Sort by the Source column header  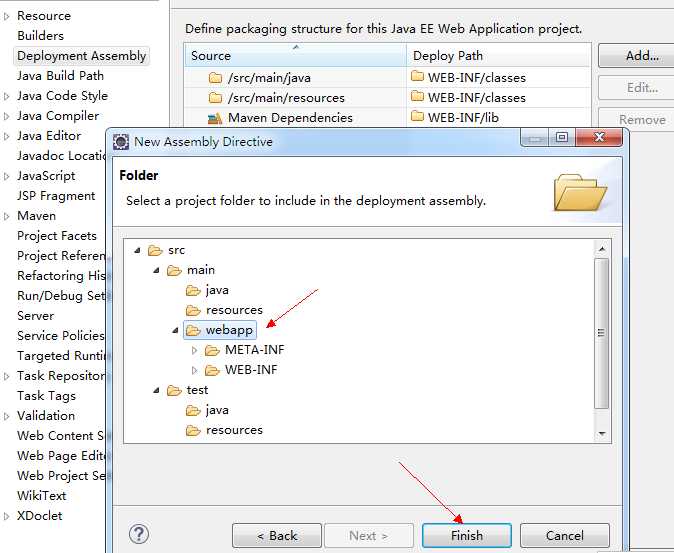pyautogui.click(x=295, y=55)
